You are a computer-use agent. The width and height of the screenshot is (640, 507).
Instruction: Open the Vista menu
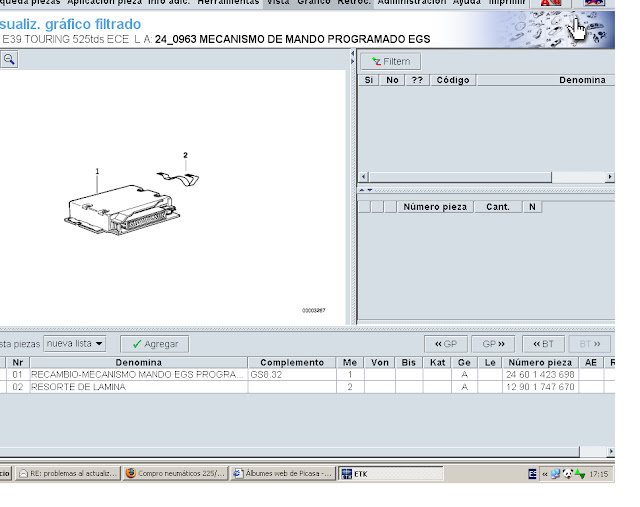point(278,2)
